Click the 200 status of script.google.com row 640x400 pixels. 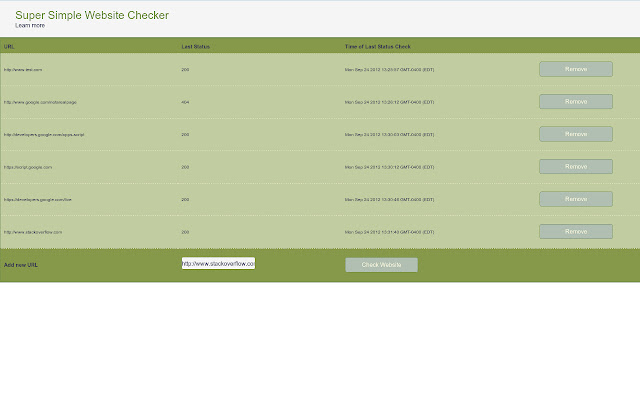click(x=185, y=167)
